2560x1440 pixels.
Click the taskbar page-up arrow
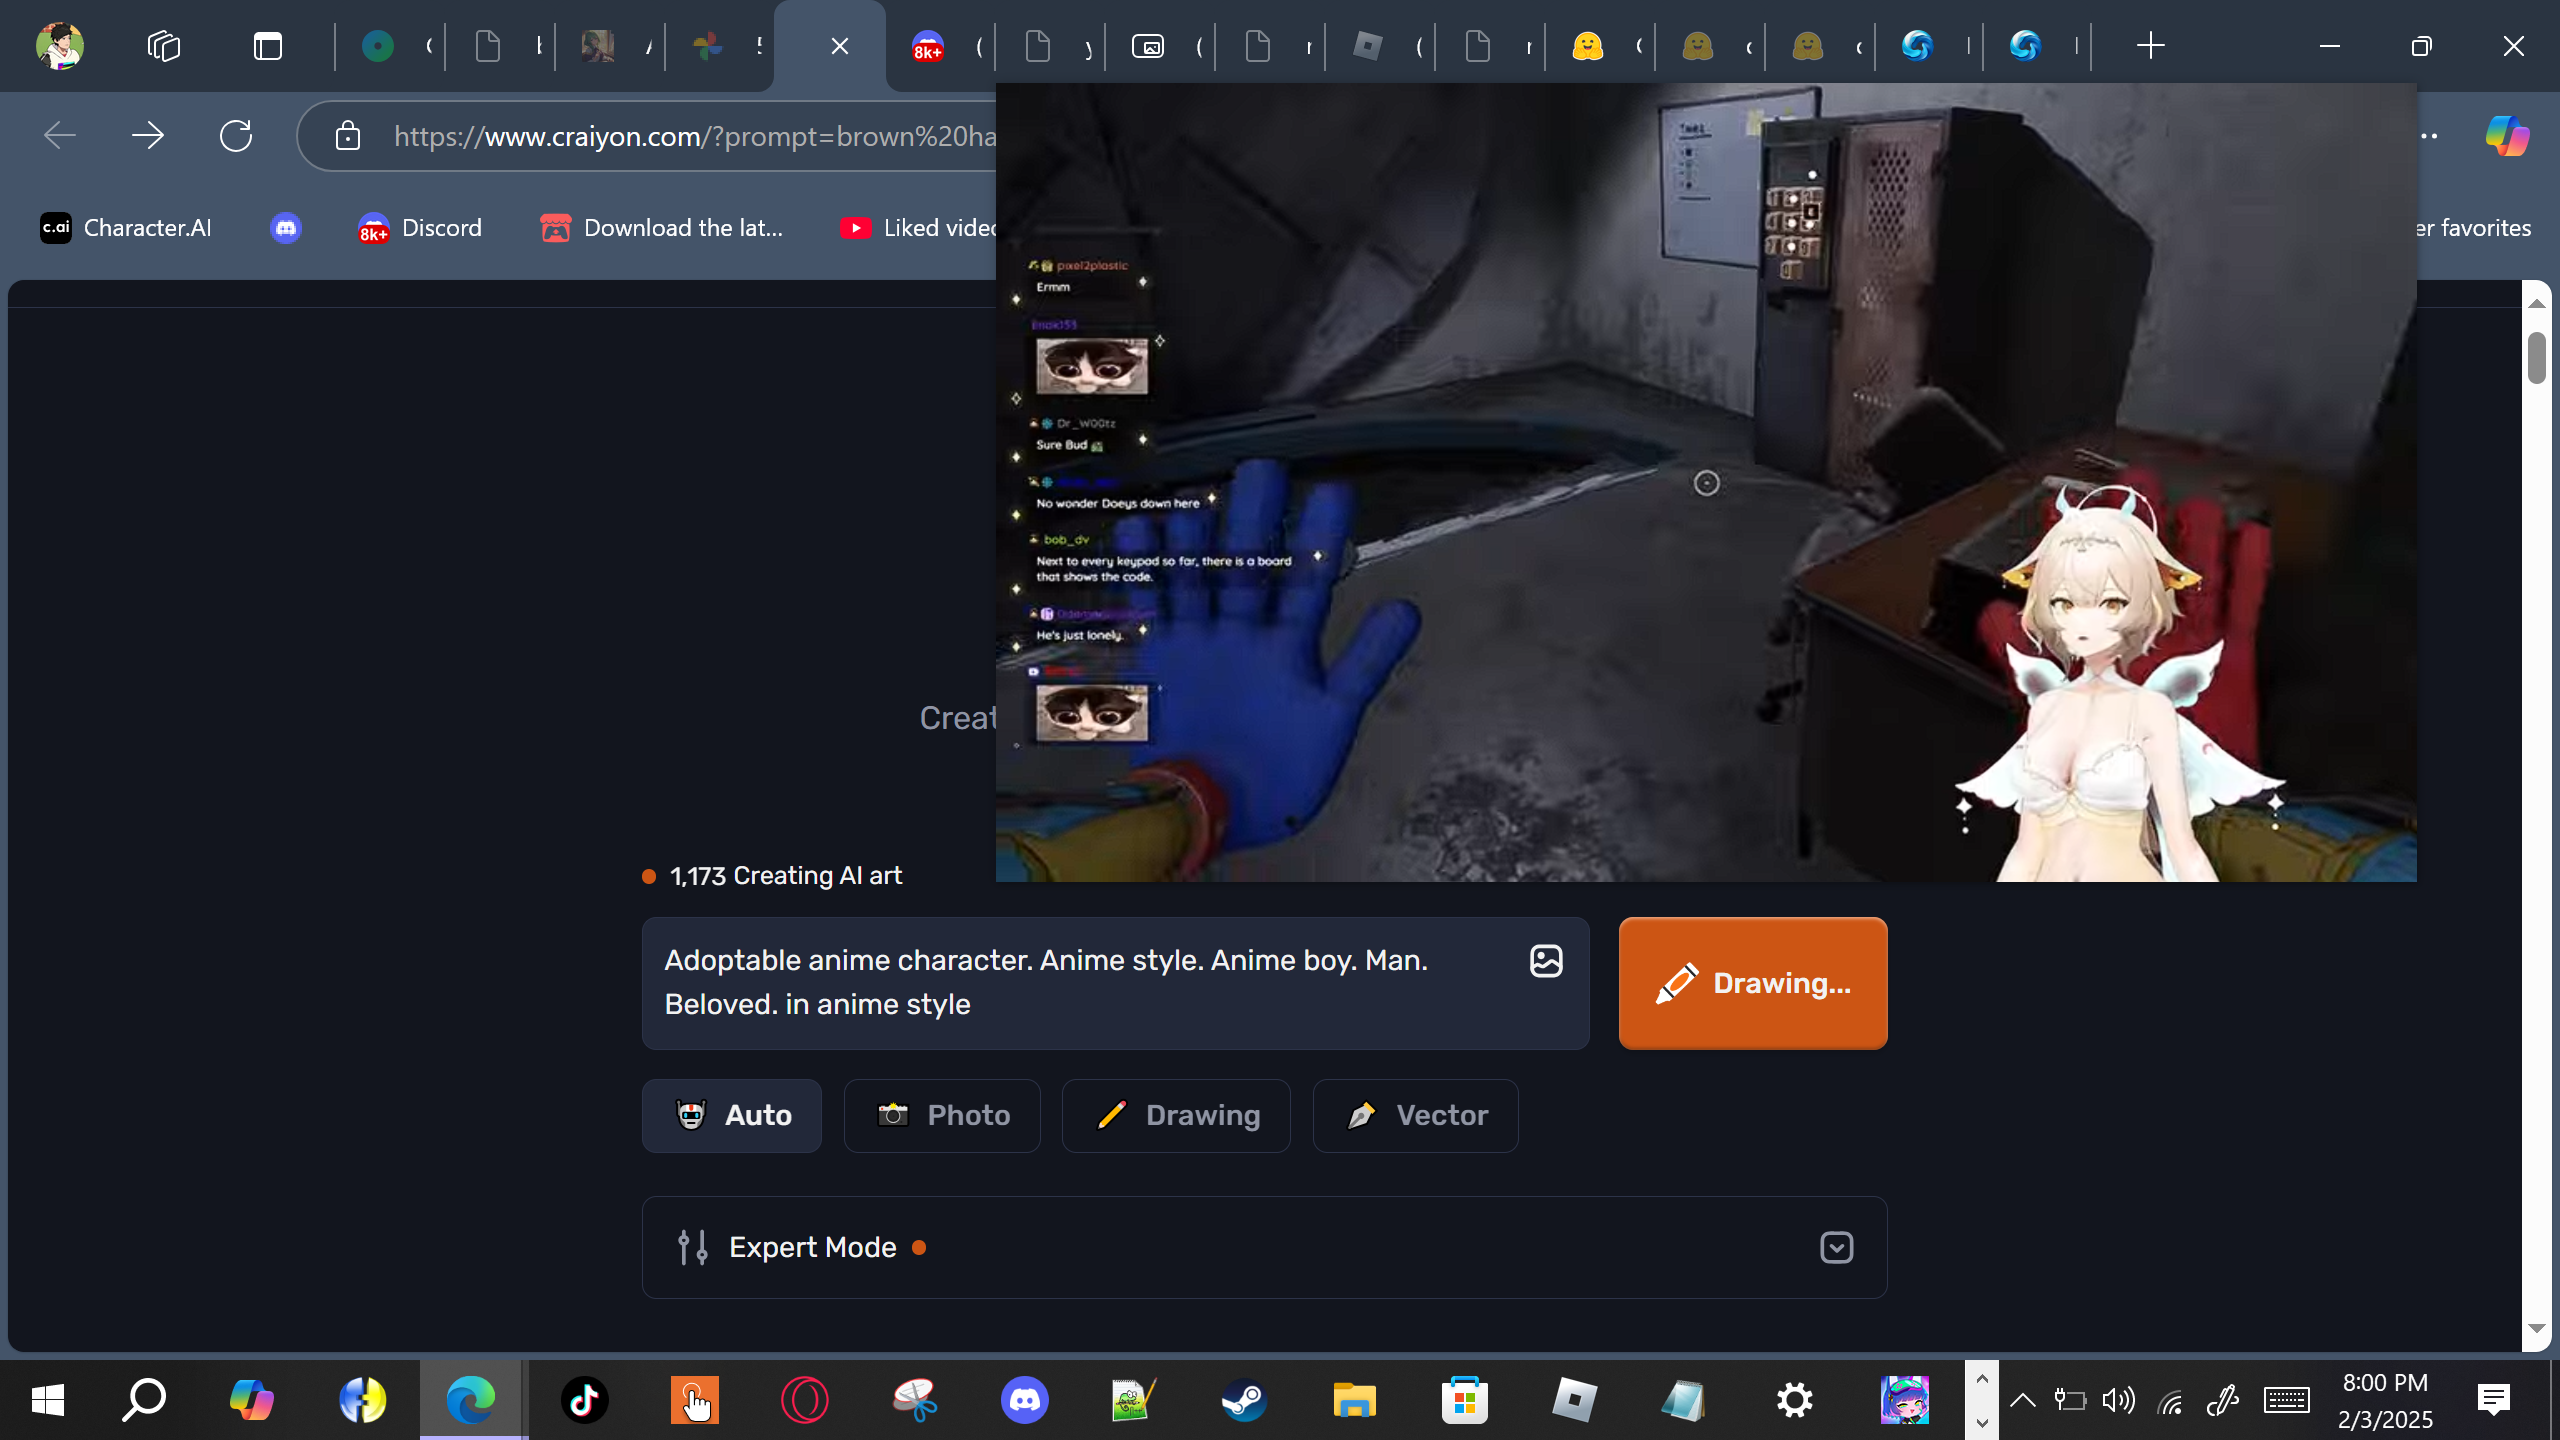[1982, 1379]
